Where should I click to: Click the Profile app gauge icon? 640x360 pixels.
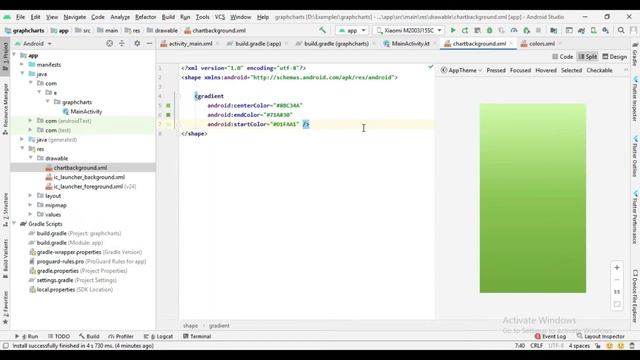coord(514,30)
